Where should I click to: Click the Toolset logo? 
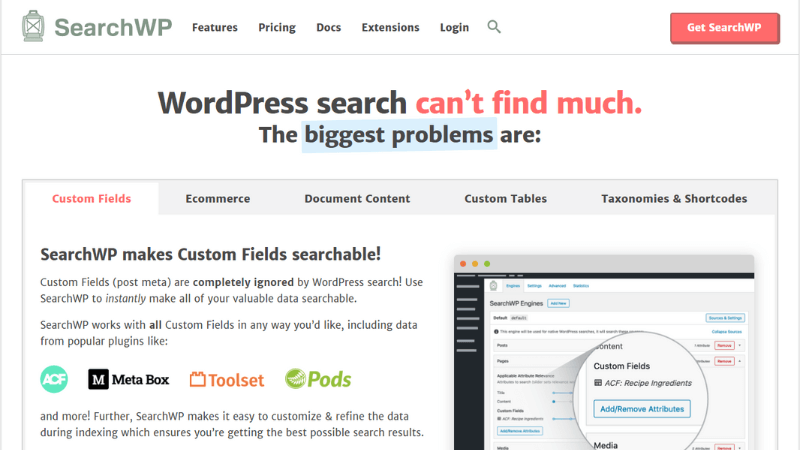pyautogui.click(x=227, y=380)
